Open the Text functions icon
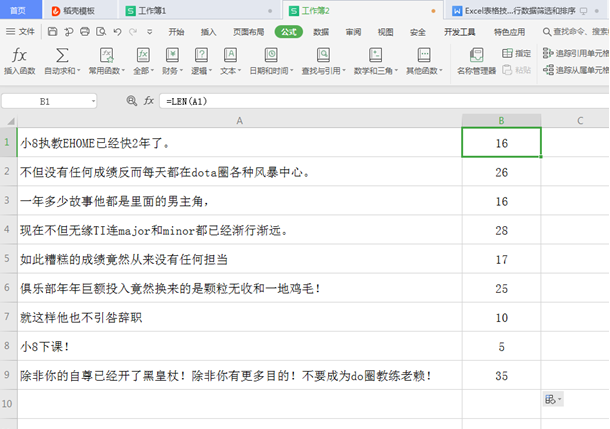The image size is (610, 429). pyautogui.click(x=230, y=55)
